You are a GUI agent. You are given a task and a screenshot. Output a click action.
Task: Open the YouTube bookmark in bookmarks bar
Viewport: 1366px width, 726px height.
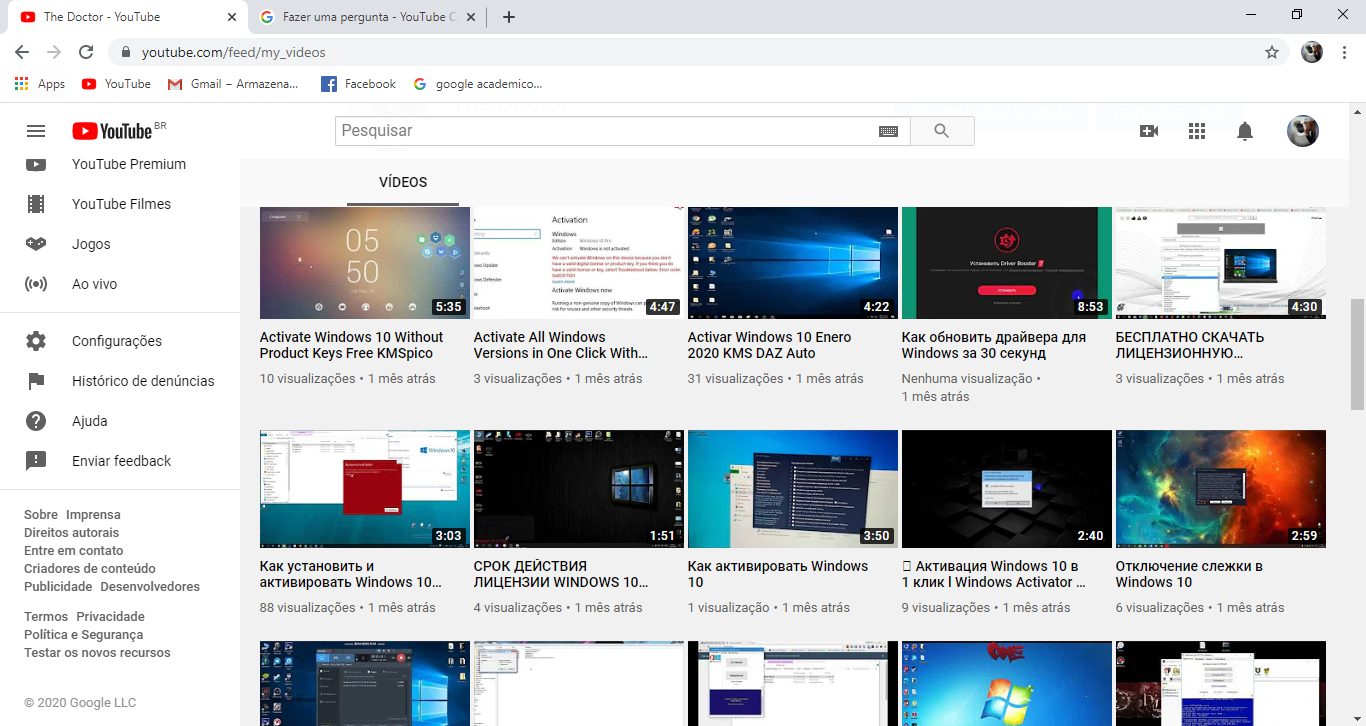(116, 84)
